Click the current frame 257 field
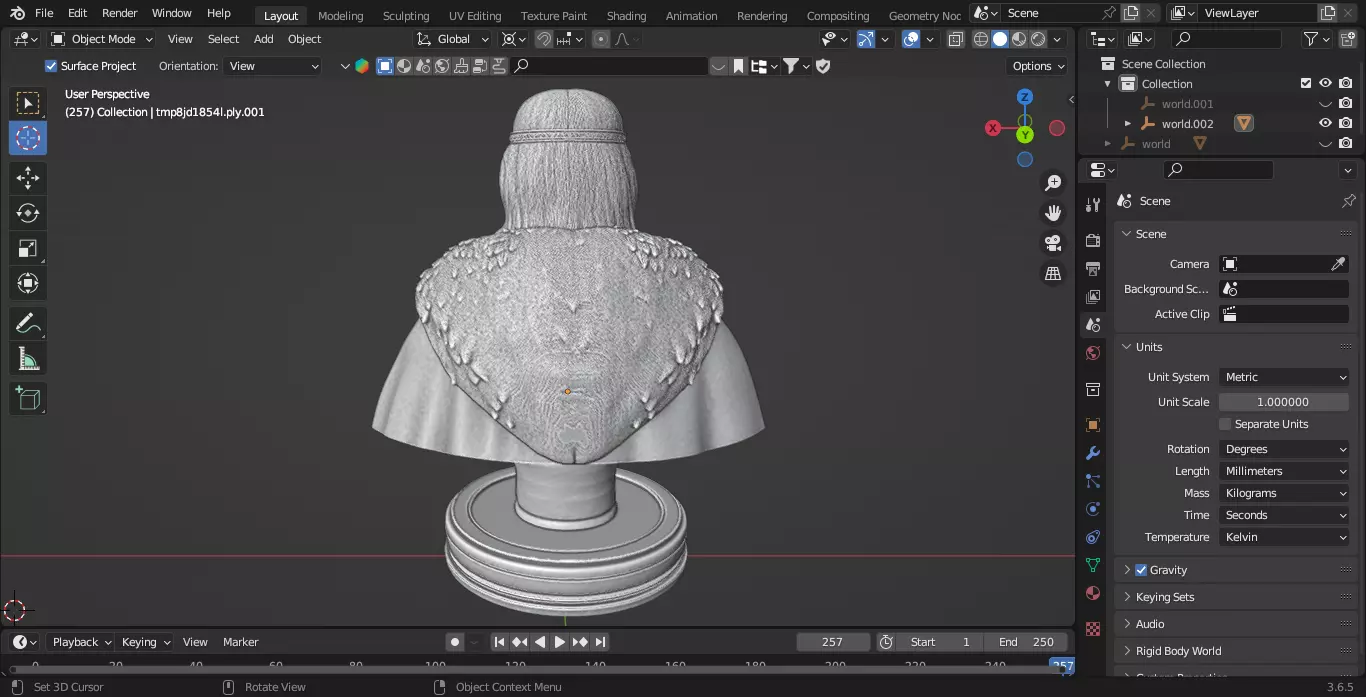This screenshot has width=1366, height=697. [x=832, y=642]
